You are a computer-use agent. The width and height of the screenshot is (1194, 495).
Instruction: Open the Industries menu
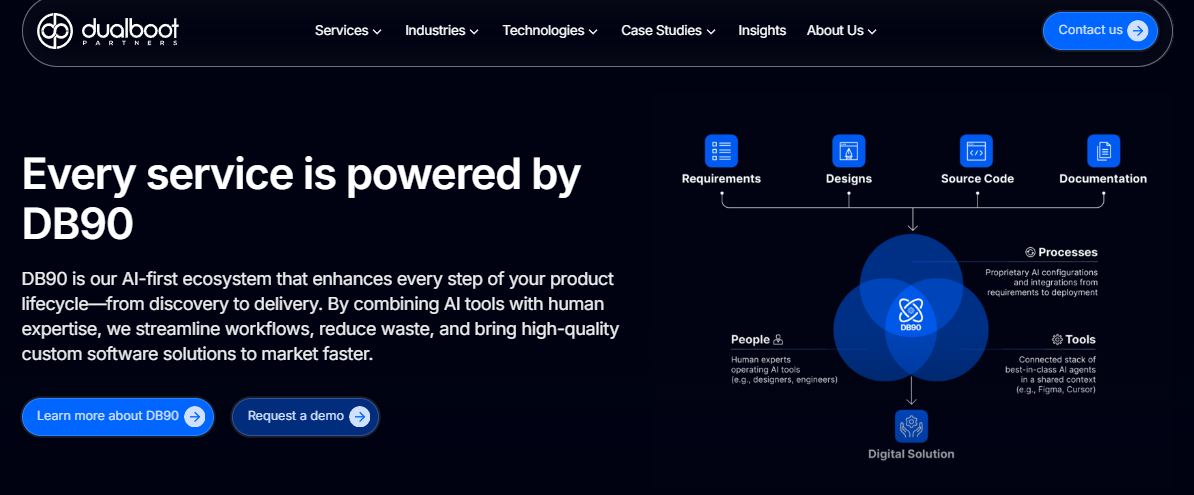click(x=442, y=30)
